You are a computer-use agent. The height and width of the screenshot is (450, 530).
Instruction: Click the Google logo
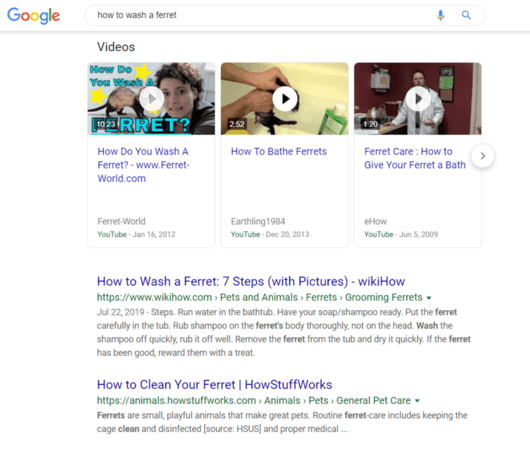pos(33,16)
